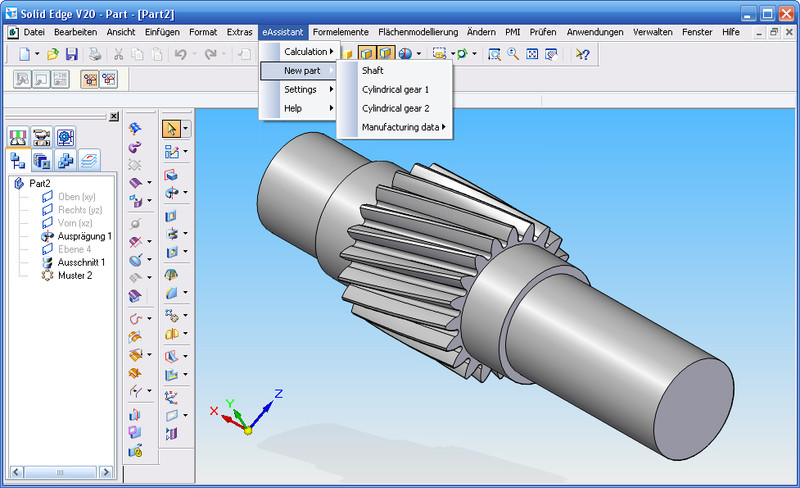800x488 pixels.
Task: Click the Print icon in the toolbar
Action: click(x=94, y=53)
